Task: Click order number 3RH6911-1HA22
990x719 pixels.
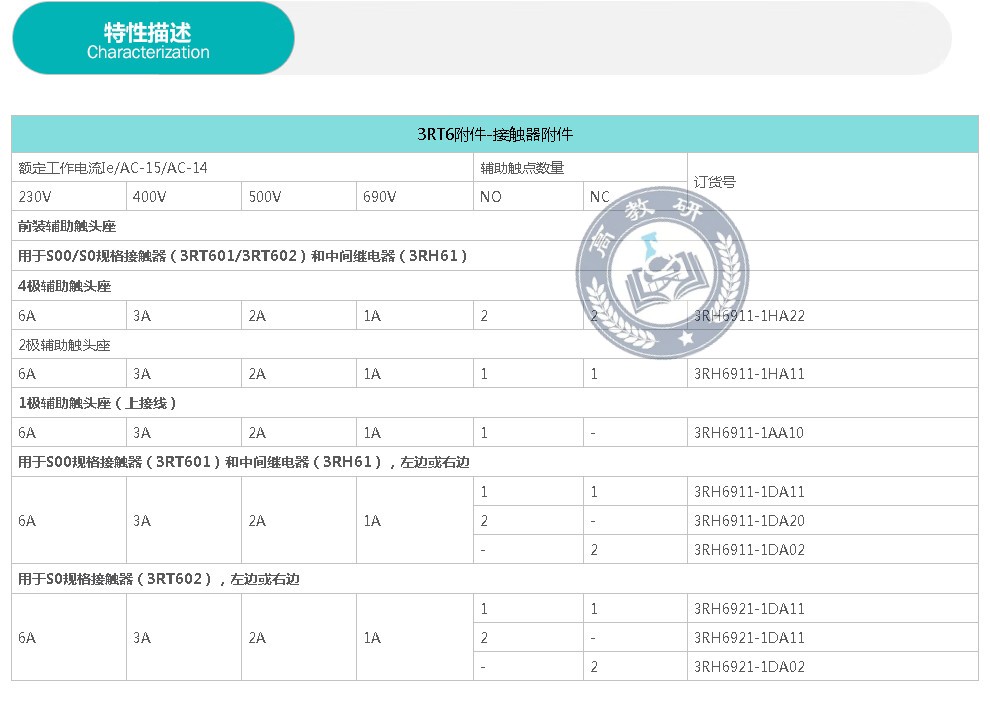Action: [749, 316]
